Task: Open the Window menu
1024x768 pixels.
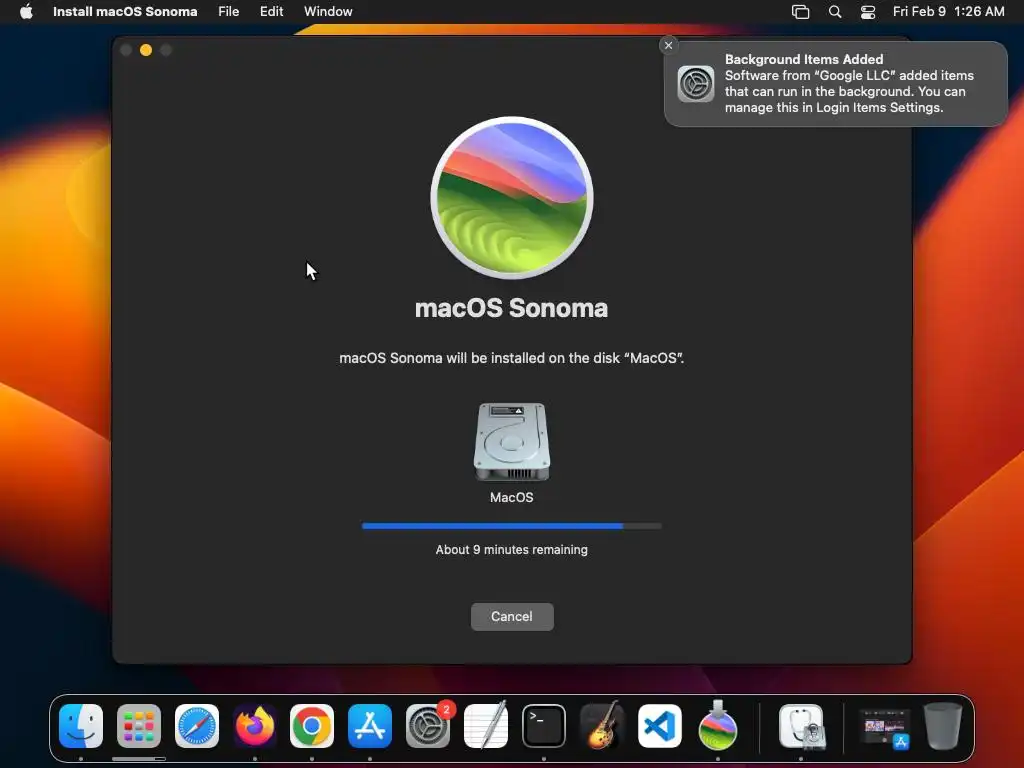Action: point(328,12)
